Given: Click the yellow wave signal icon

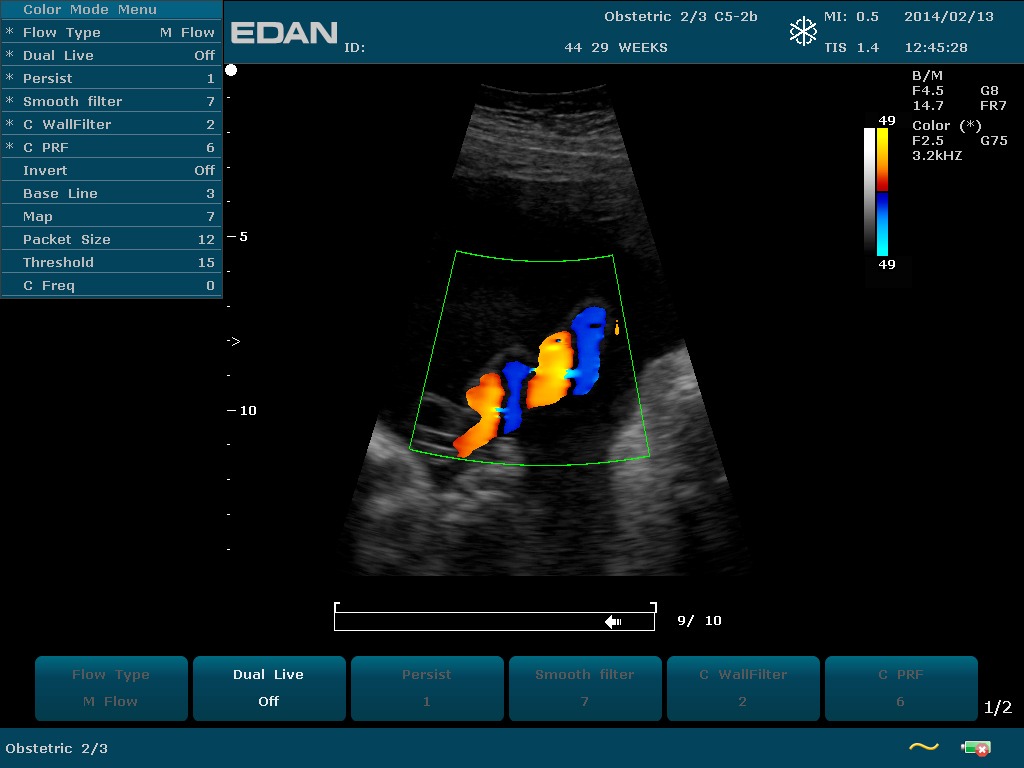Looking at the screenshot, I should [x=923, y=747].
